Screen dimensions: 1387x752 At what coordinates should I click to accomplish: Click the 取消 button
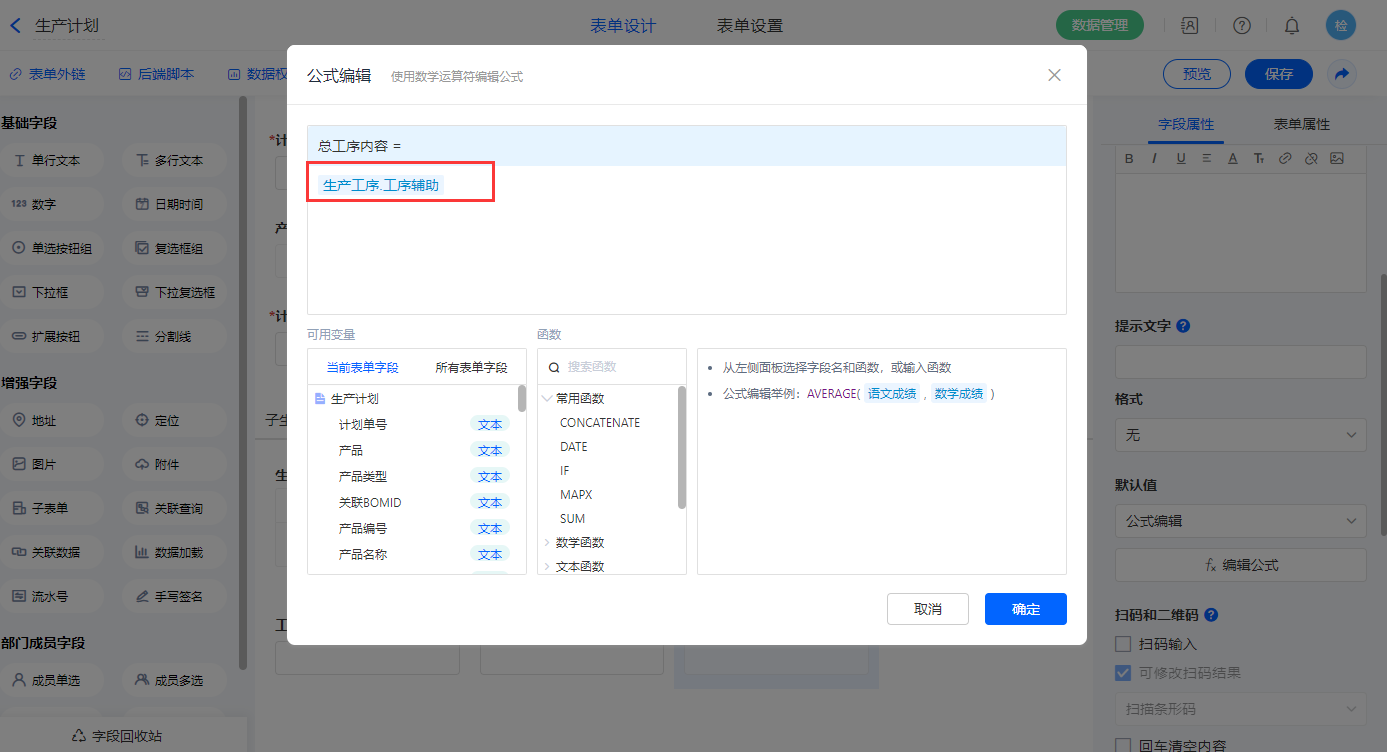(x=927, y=609)
